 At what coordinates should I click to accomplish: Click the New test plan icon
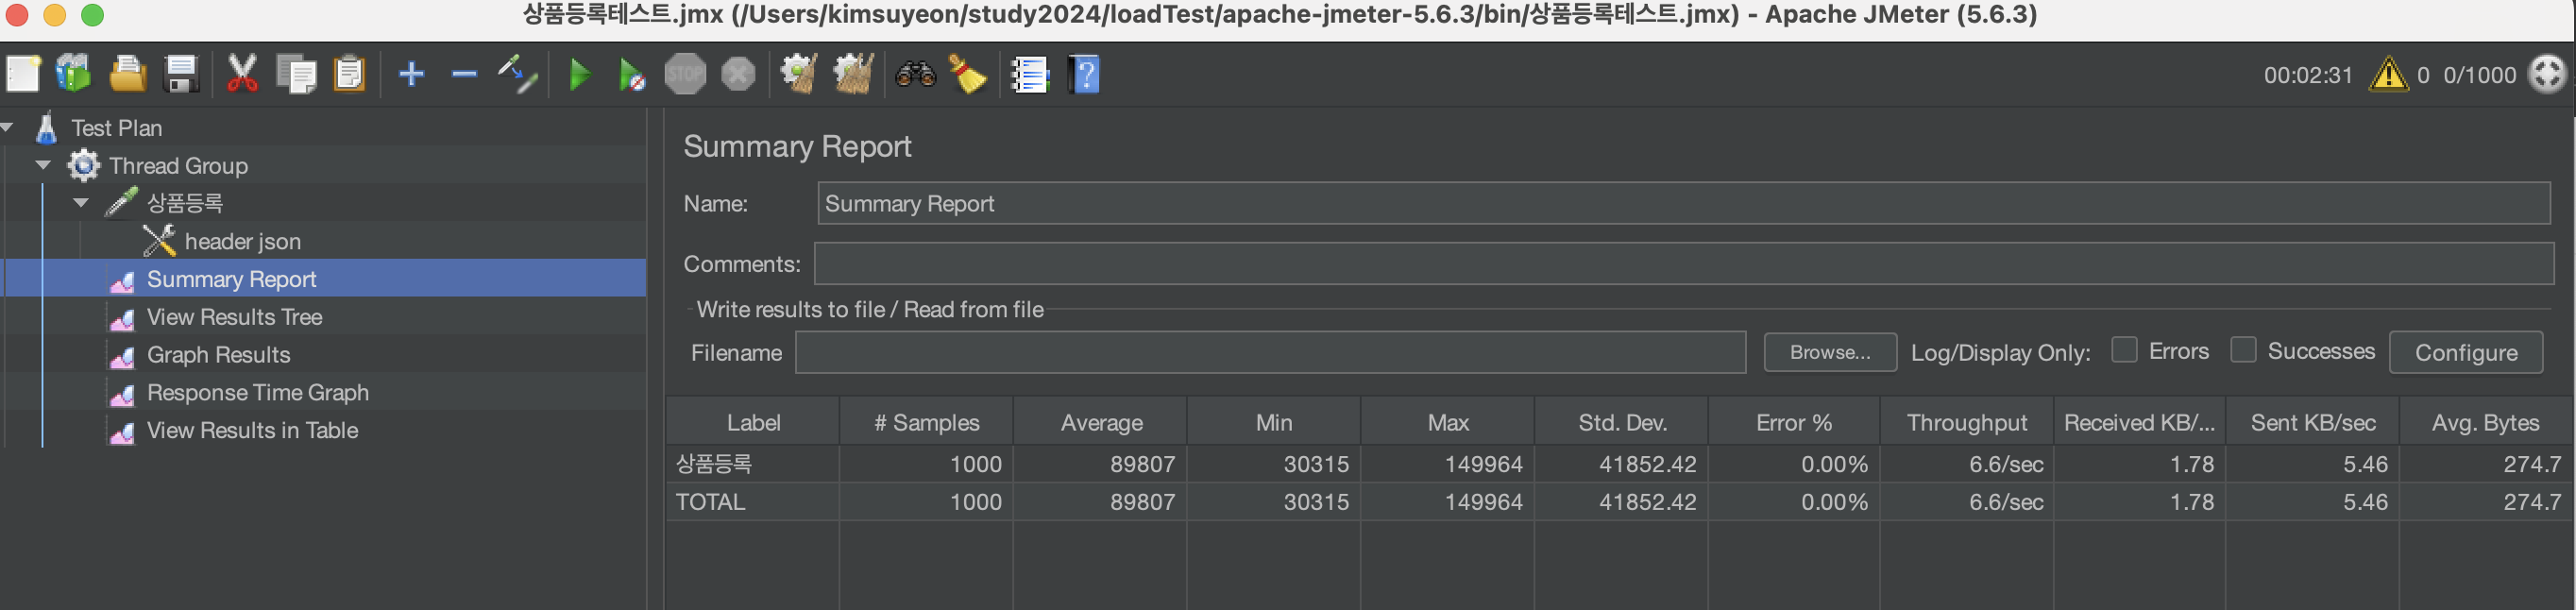(24, 74)
